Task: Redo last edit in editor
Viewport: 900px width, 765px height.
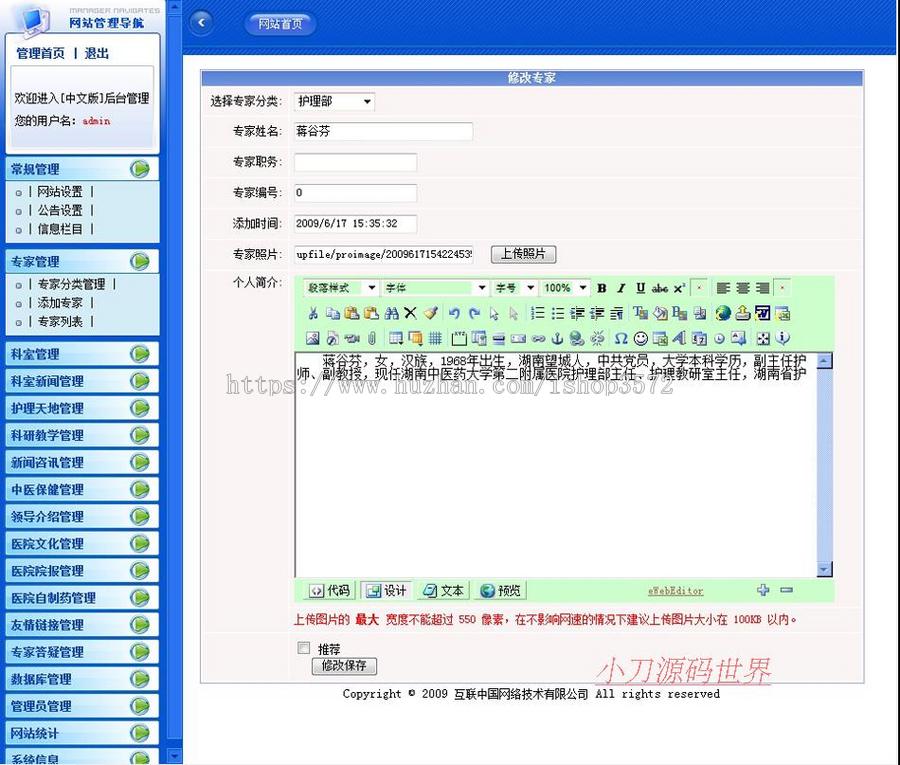Action: 474,313
